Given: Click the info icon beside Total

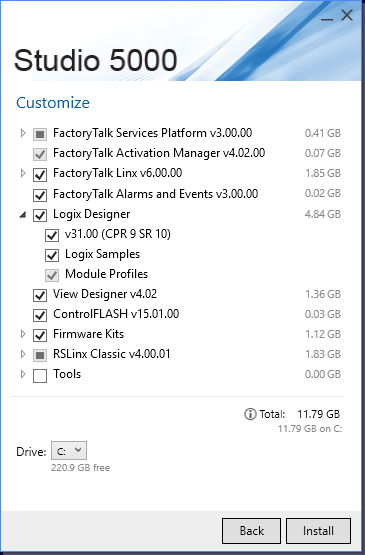Looking at the screenshot, I should (250, 414).
